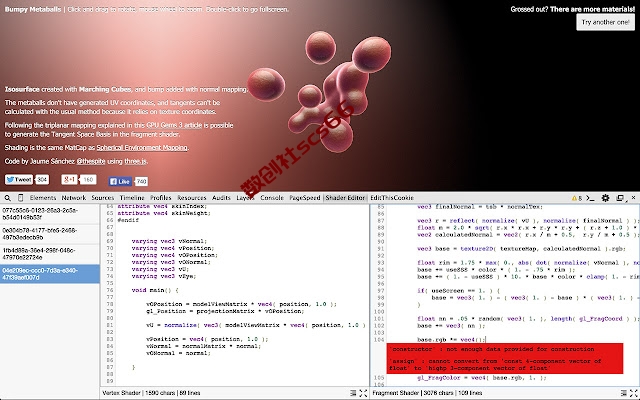640x400 pixels.
Task: Click the 'varying vec3 vEye;' line
Action: (x=164, y=276)
